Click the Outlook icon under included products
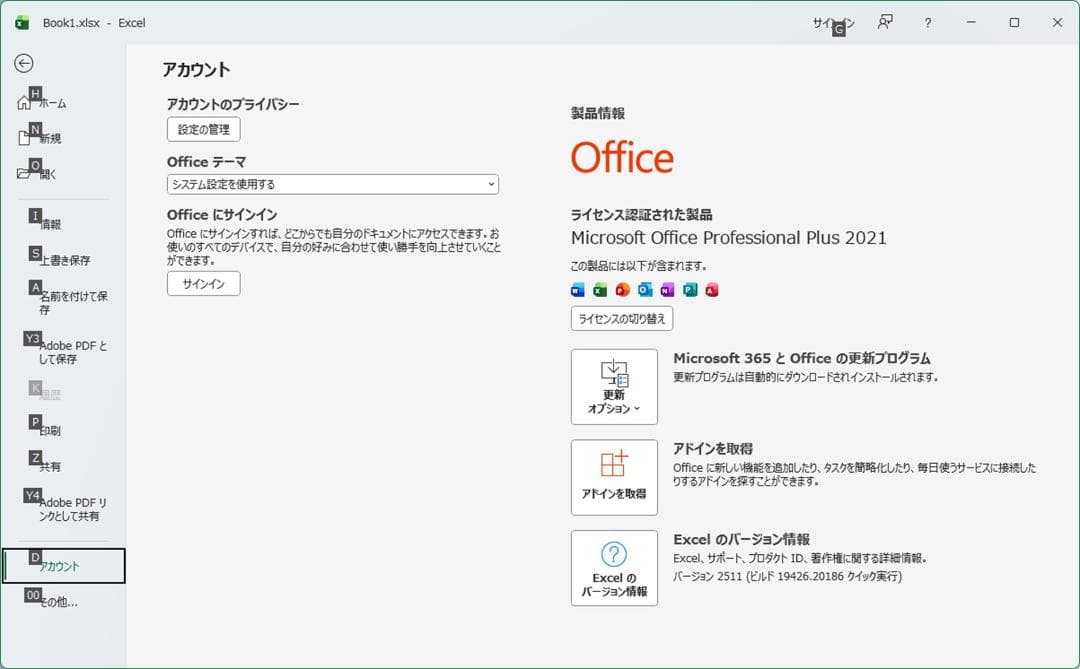1080x669 pixels. (x=646, y=289)
